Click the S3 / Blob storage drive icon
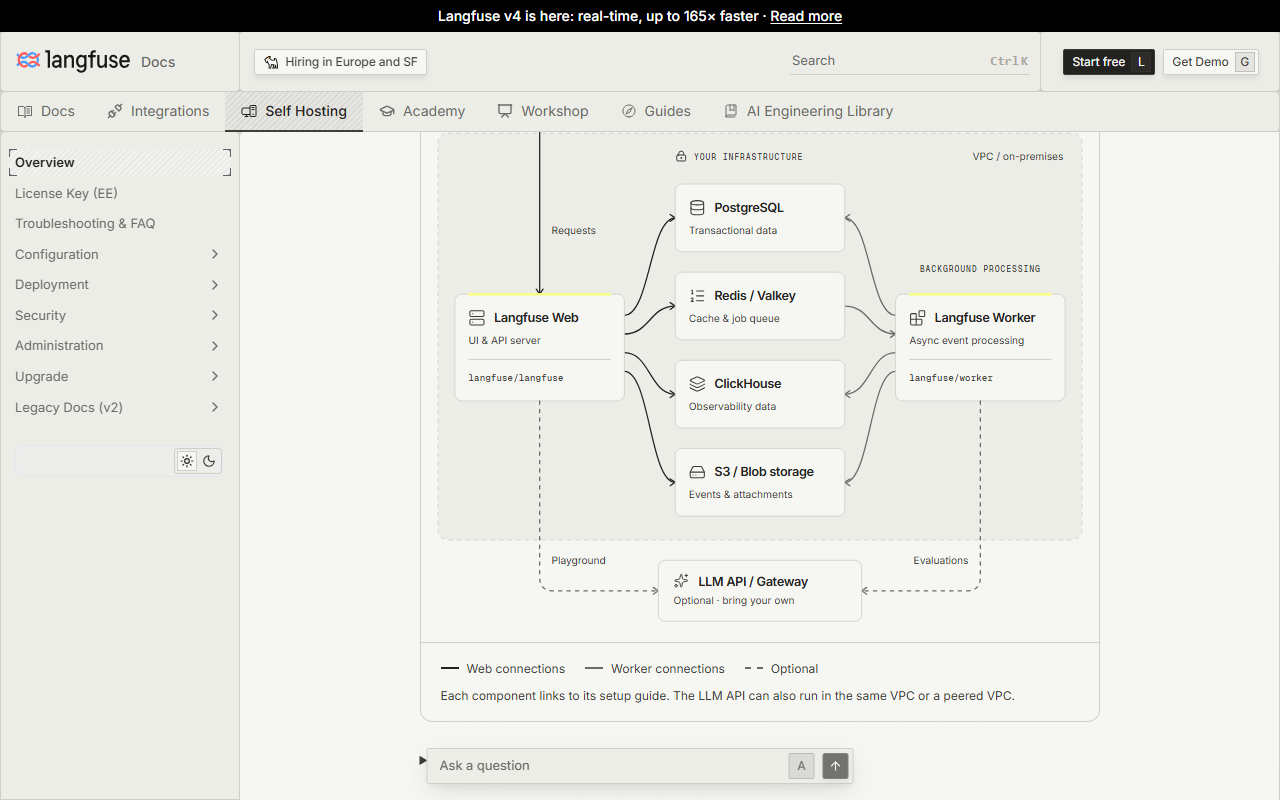The image size is (1280, 800). pos(698,472)
